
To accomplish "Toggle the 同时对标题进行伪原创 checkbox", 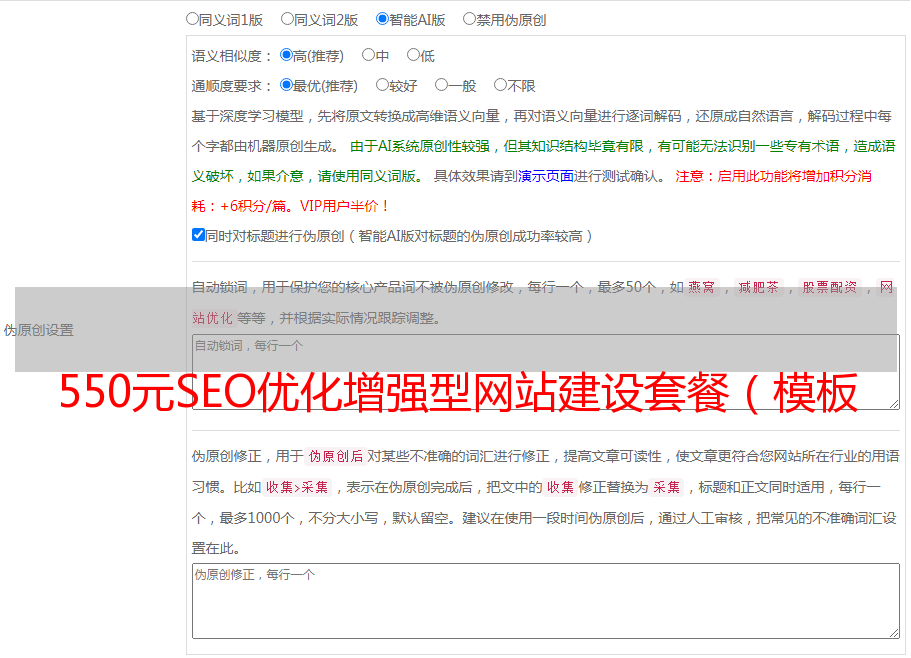I will (198, 235).
